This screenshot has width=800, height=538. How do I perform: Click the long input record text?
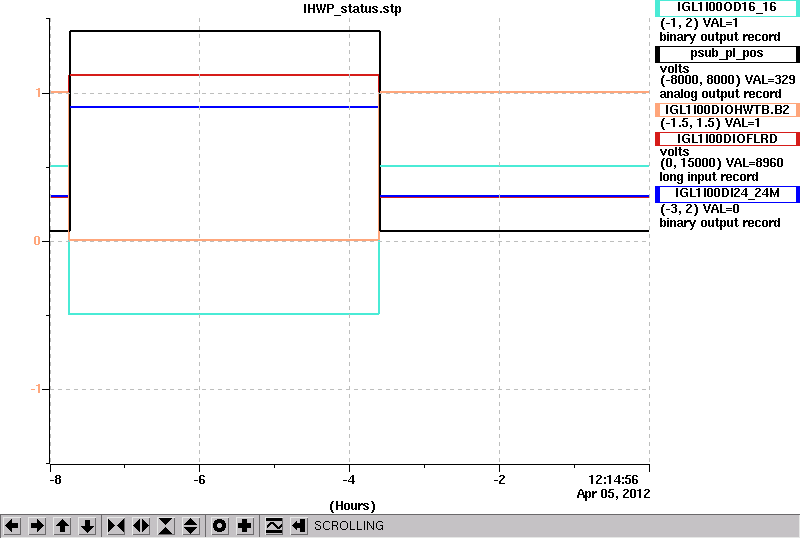tap(709, 177)
